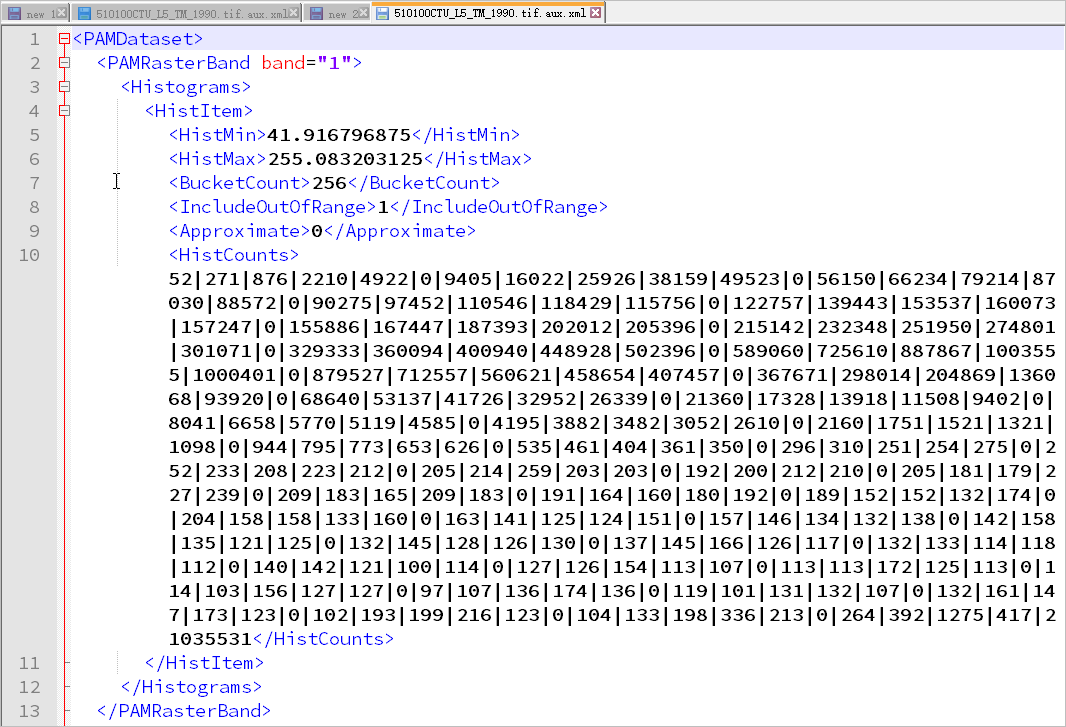Click the BucketCount value 256
The height and width of the screenshot is (727, 1066).
[x=329, y=183]
